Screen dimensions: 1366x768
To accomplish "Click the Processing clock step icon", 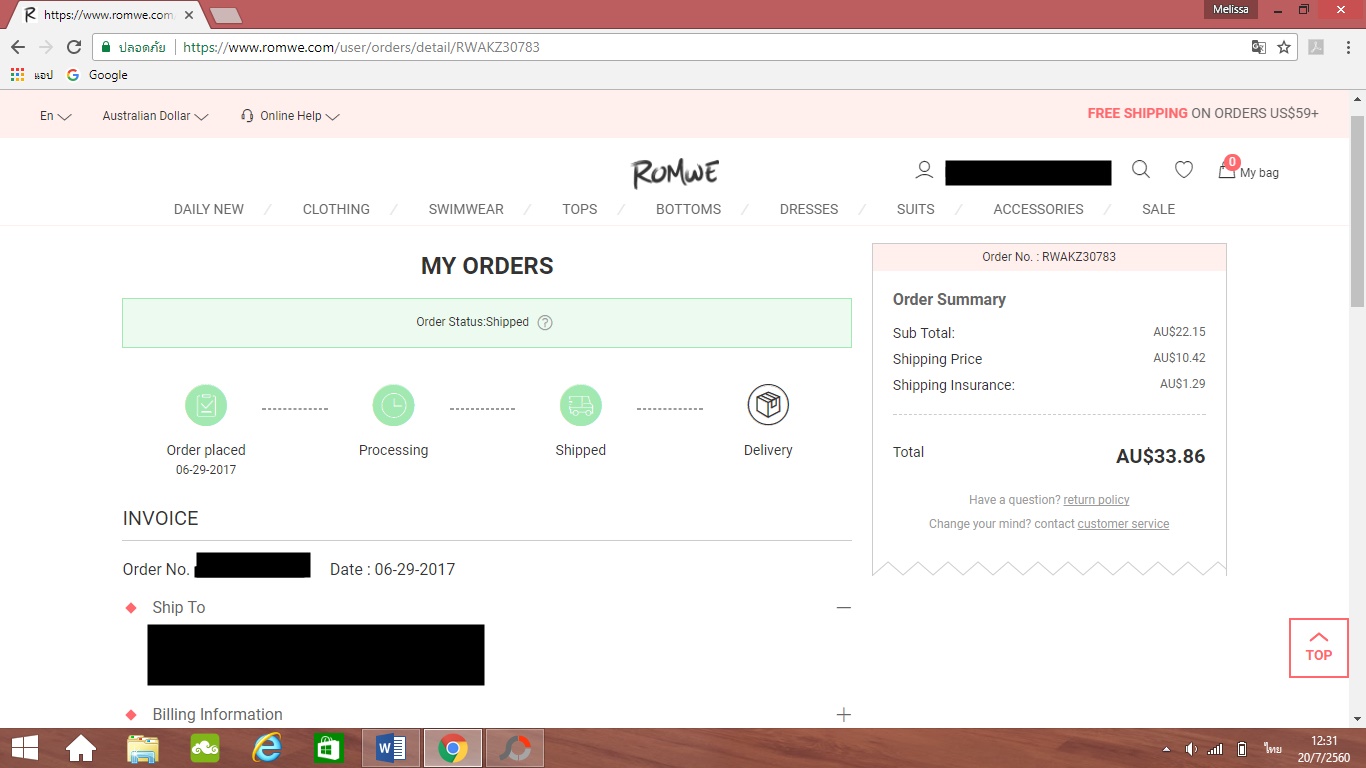I will 394,405.
